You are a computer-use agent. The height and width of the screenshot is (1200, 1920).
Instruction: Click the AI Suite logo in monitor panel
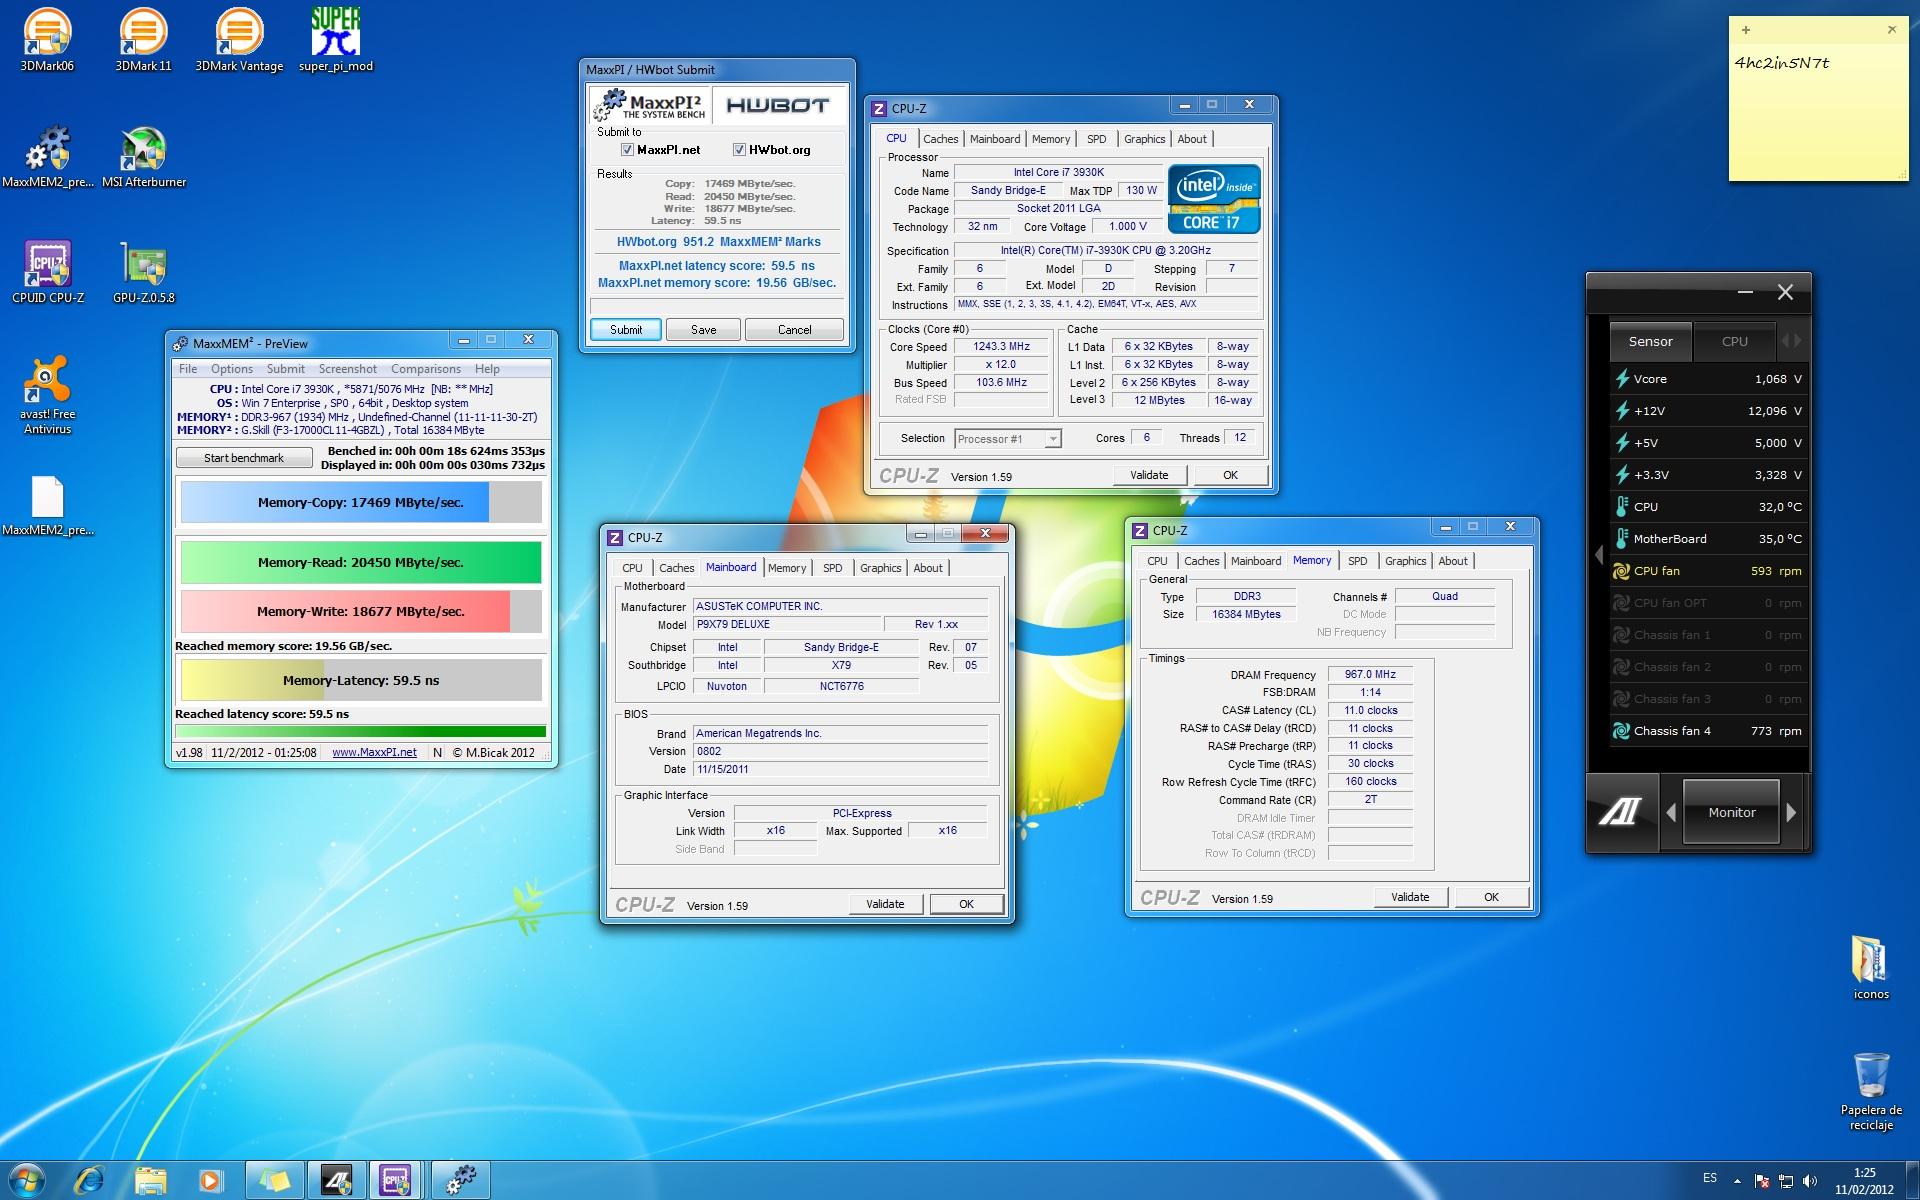coord(1620,812)
